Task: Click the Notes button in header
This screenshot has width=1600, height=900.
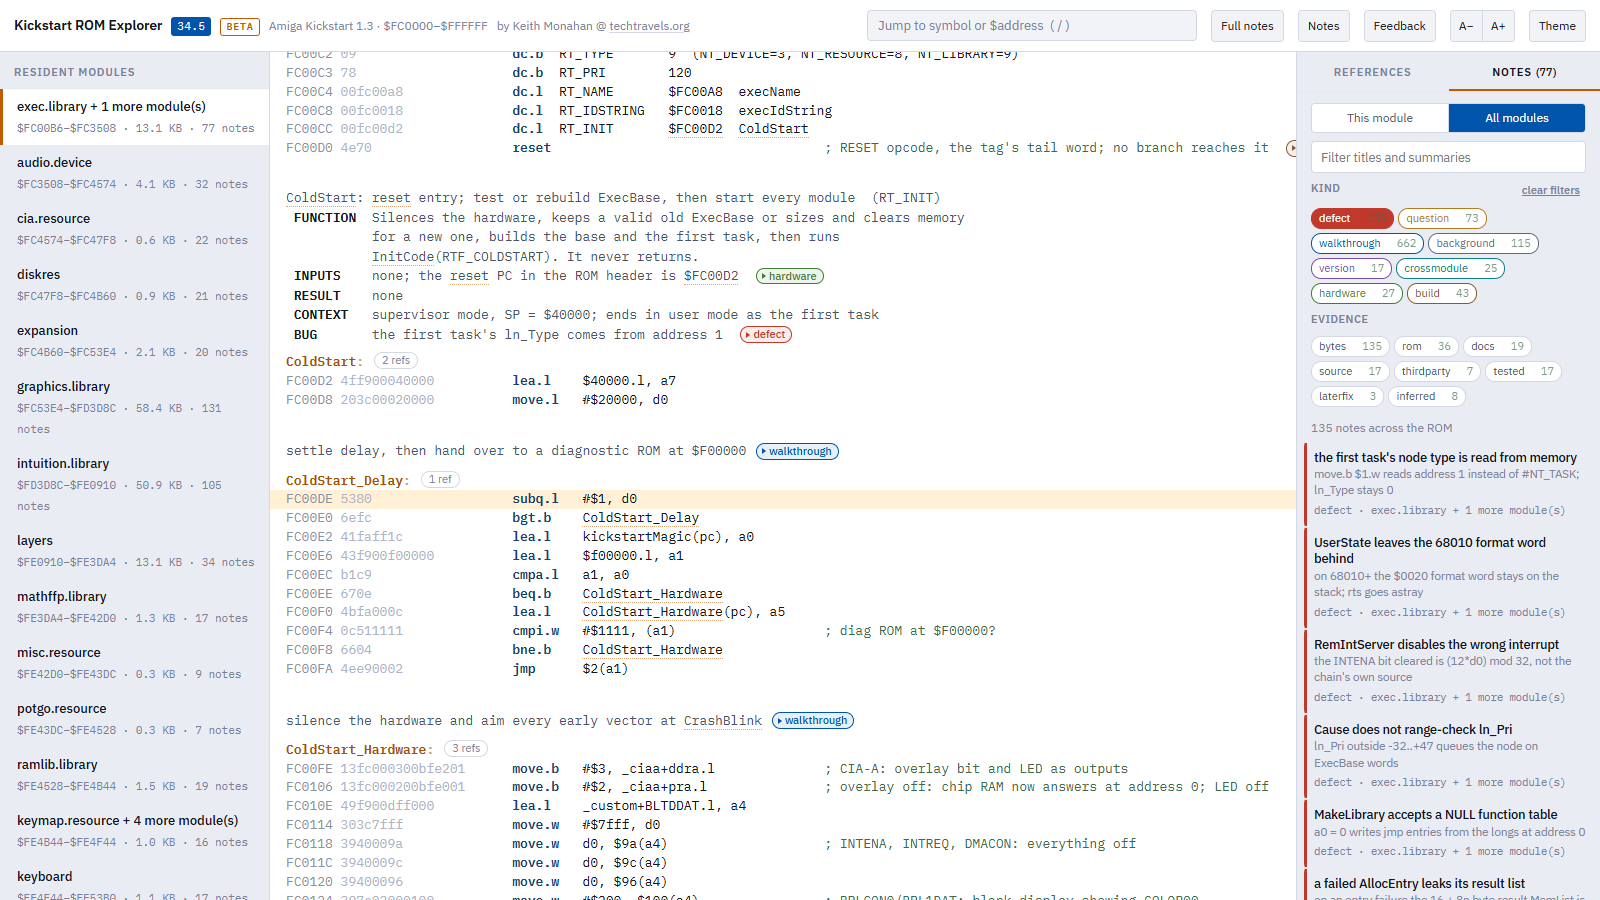Action: [1323, 26]
